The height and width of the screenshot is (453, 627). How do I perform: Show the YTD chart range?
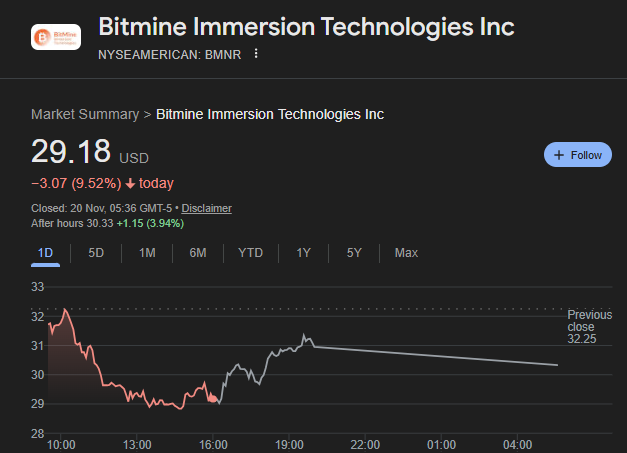[x=250, y=252]
